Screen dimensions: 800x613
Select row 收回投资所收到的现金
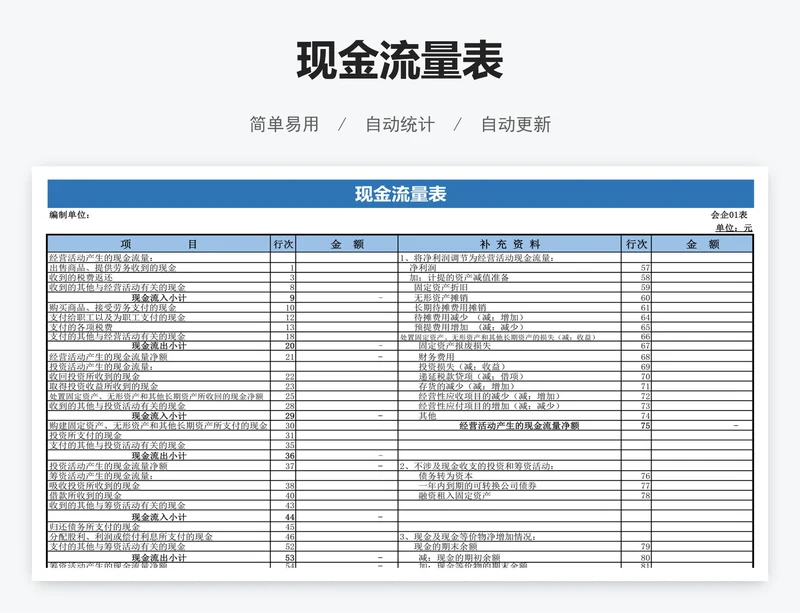(x=94, y=376)
